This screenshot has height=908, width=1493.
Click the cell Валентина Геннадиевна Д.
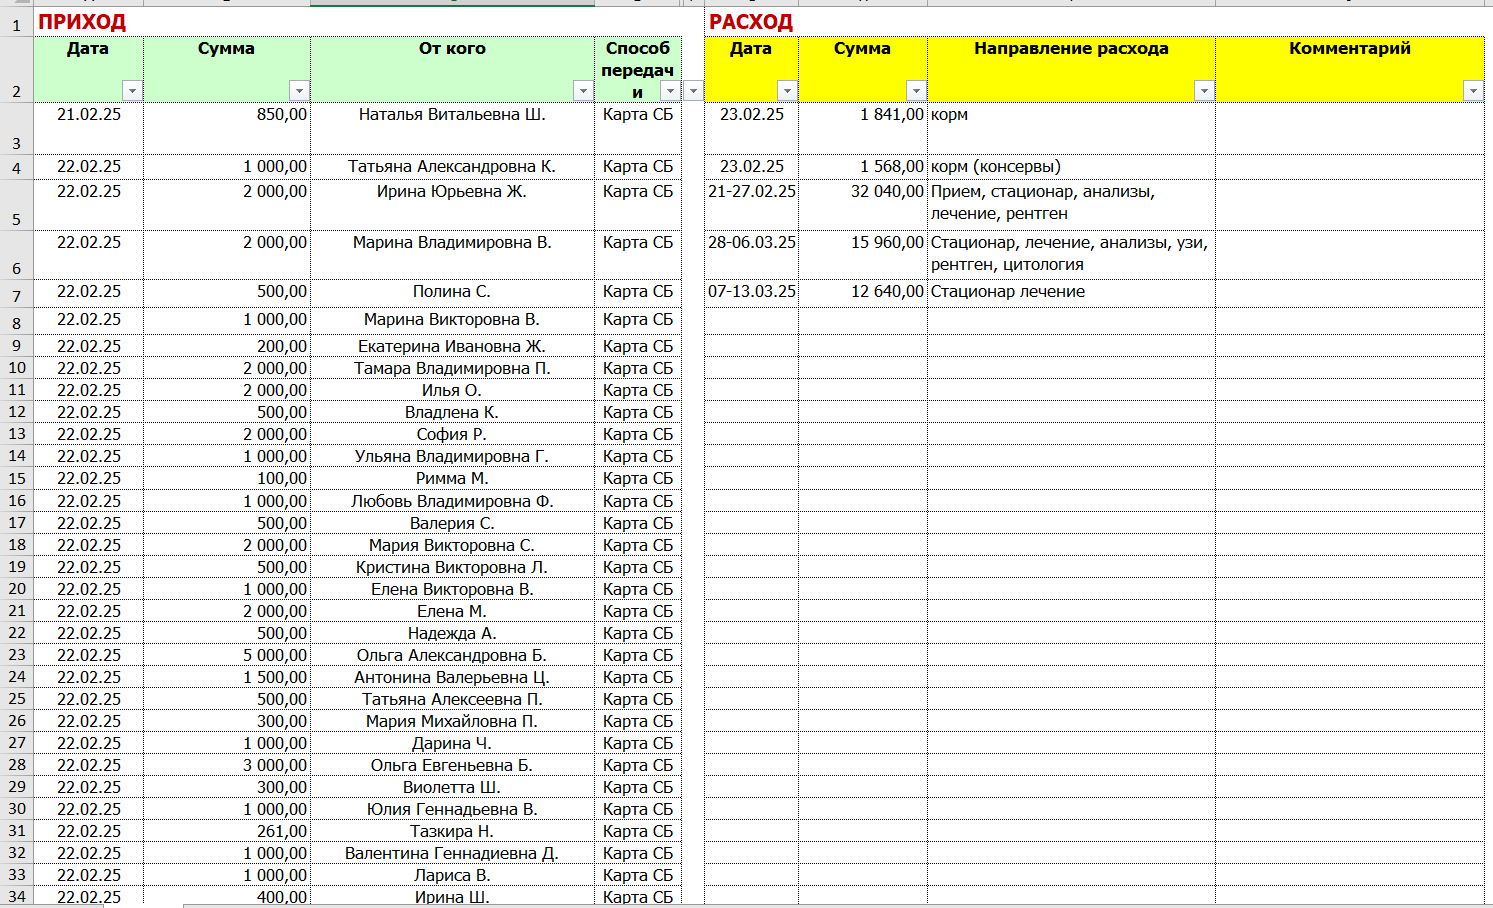tap(453, 853)
